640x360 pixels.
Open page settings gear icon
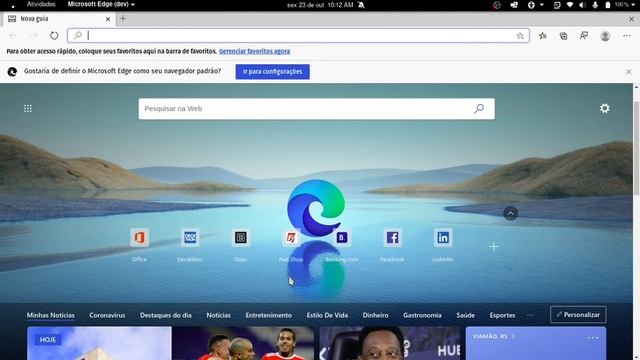click(x=604, y=108)
